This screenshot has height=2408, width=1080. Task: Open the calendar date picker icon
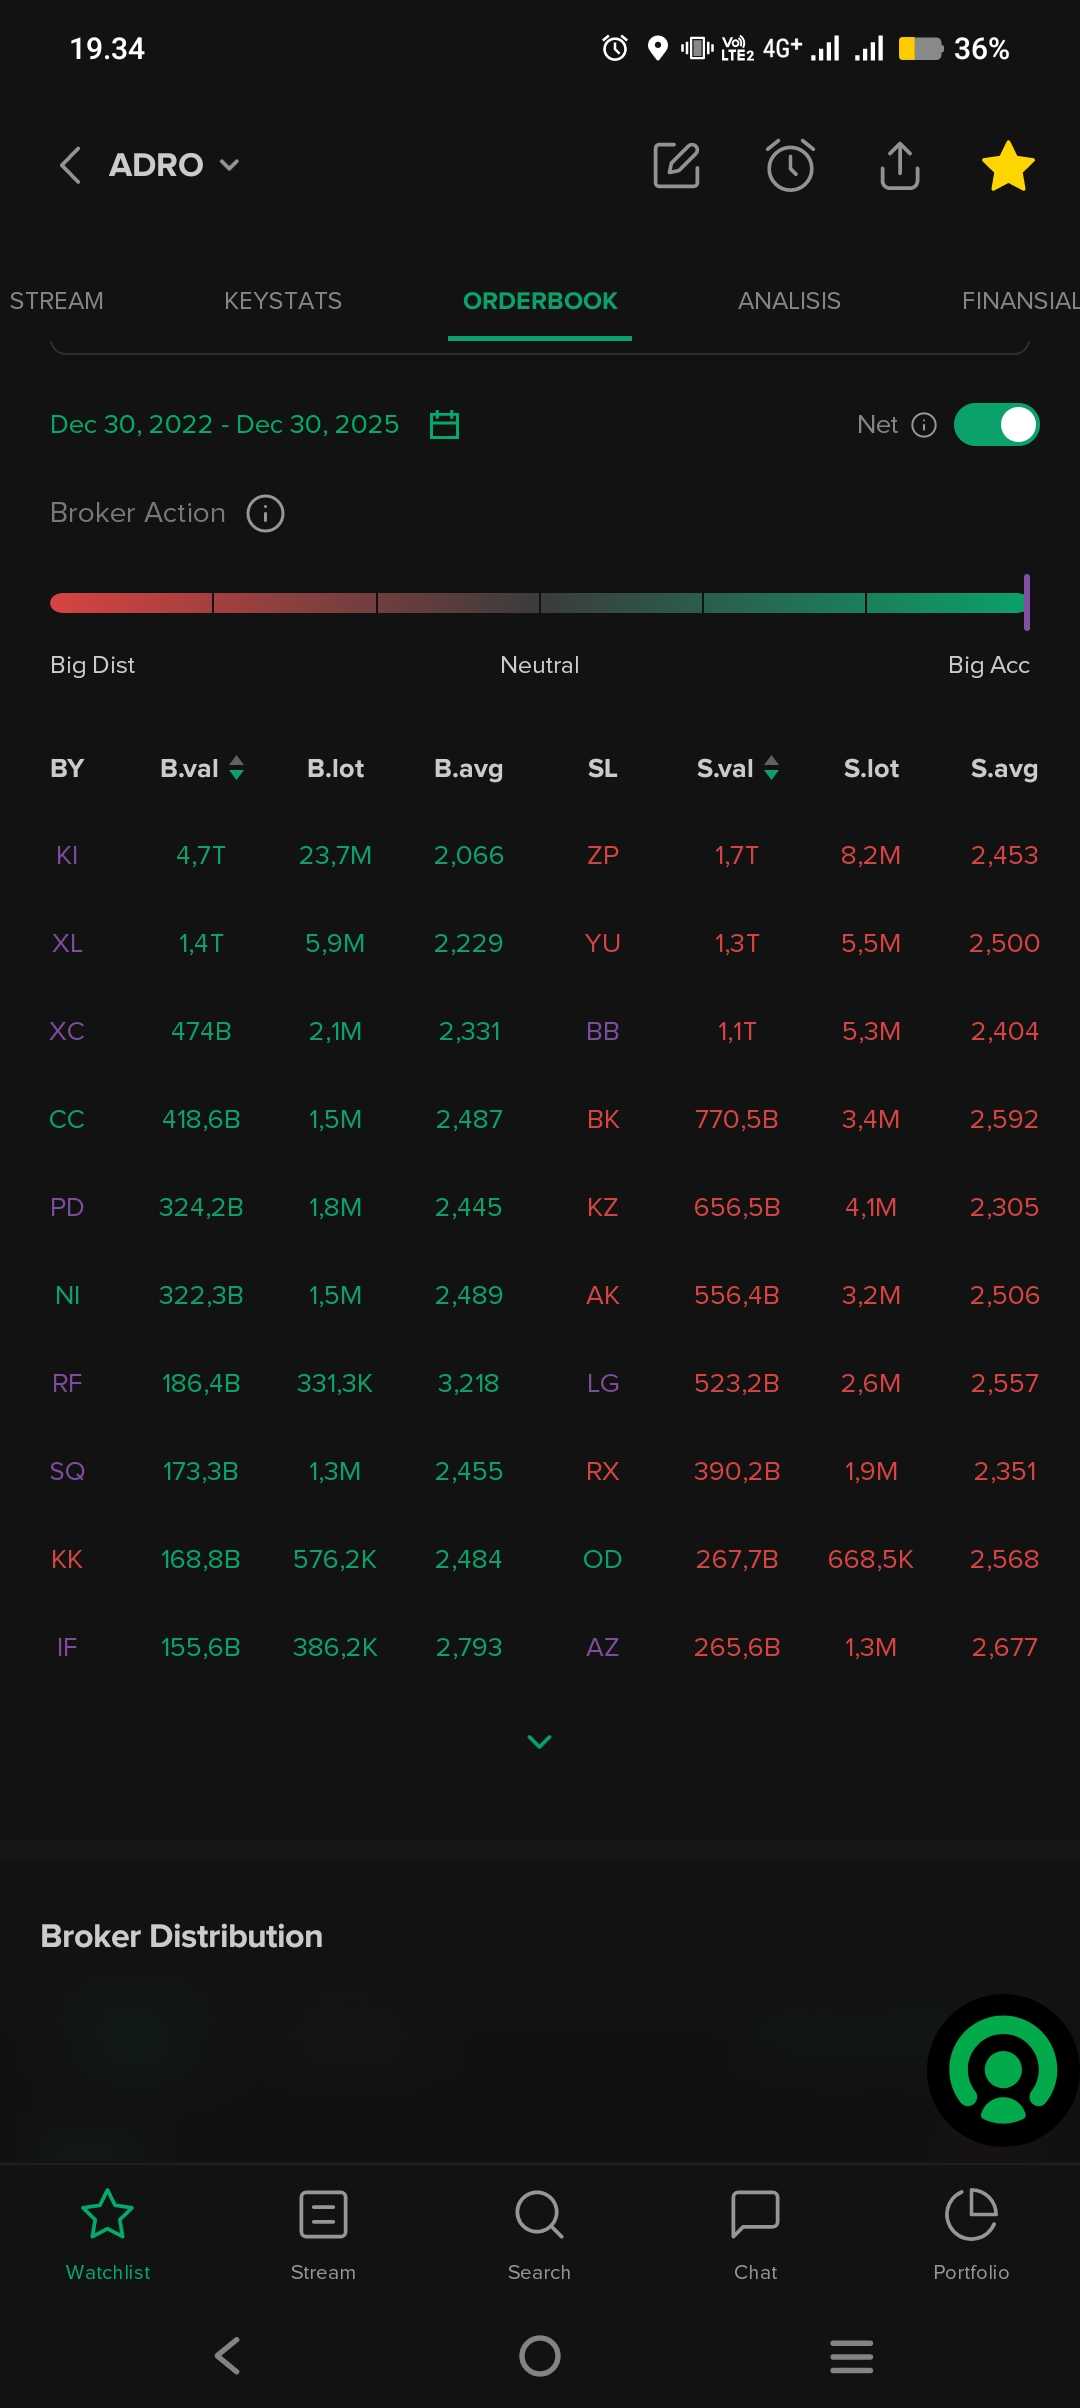coord(444,425)
